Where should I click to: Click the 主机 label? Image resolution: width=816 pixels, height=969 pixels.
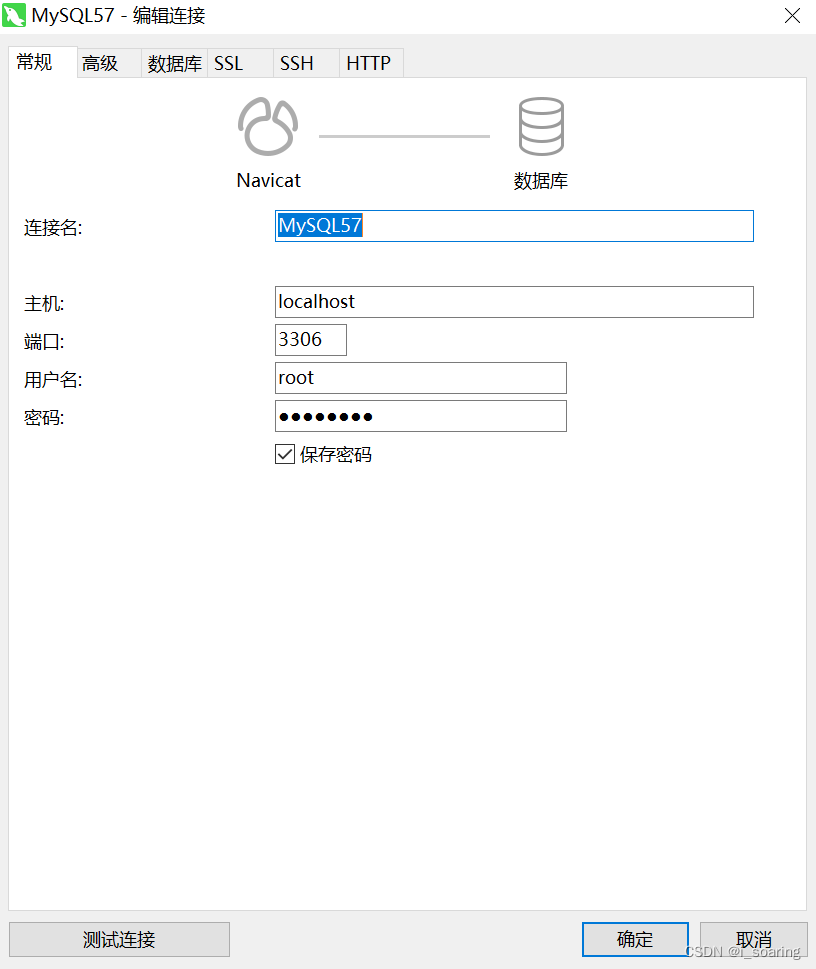point(44,303)
